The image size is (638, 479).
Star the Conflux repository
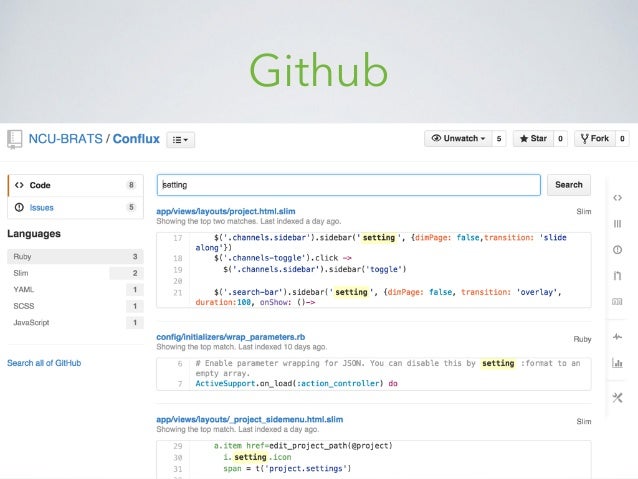(x=533, y=138)
